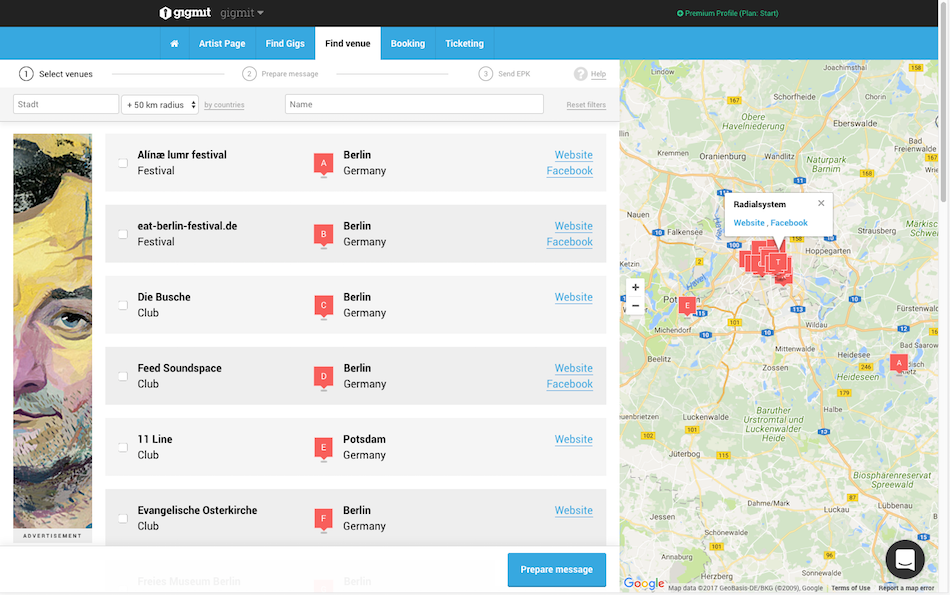Click Report a map error link
Viewport: 950px width, 595px height.
point(906,588)
